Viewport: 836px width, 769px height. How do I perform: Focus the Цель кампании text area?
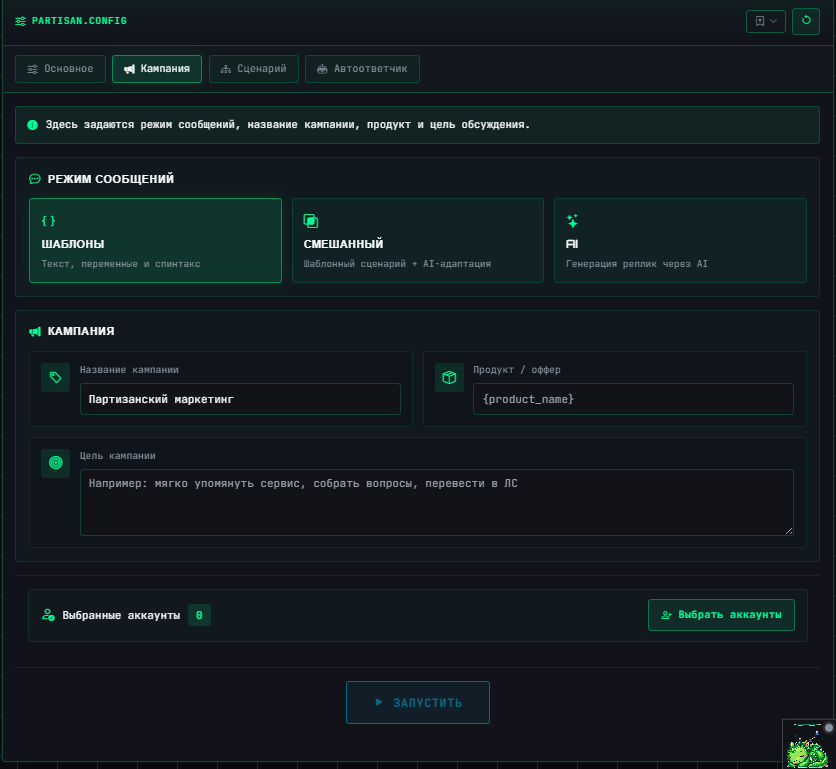(437, 502)
